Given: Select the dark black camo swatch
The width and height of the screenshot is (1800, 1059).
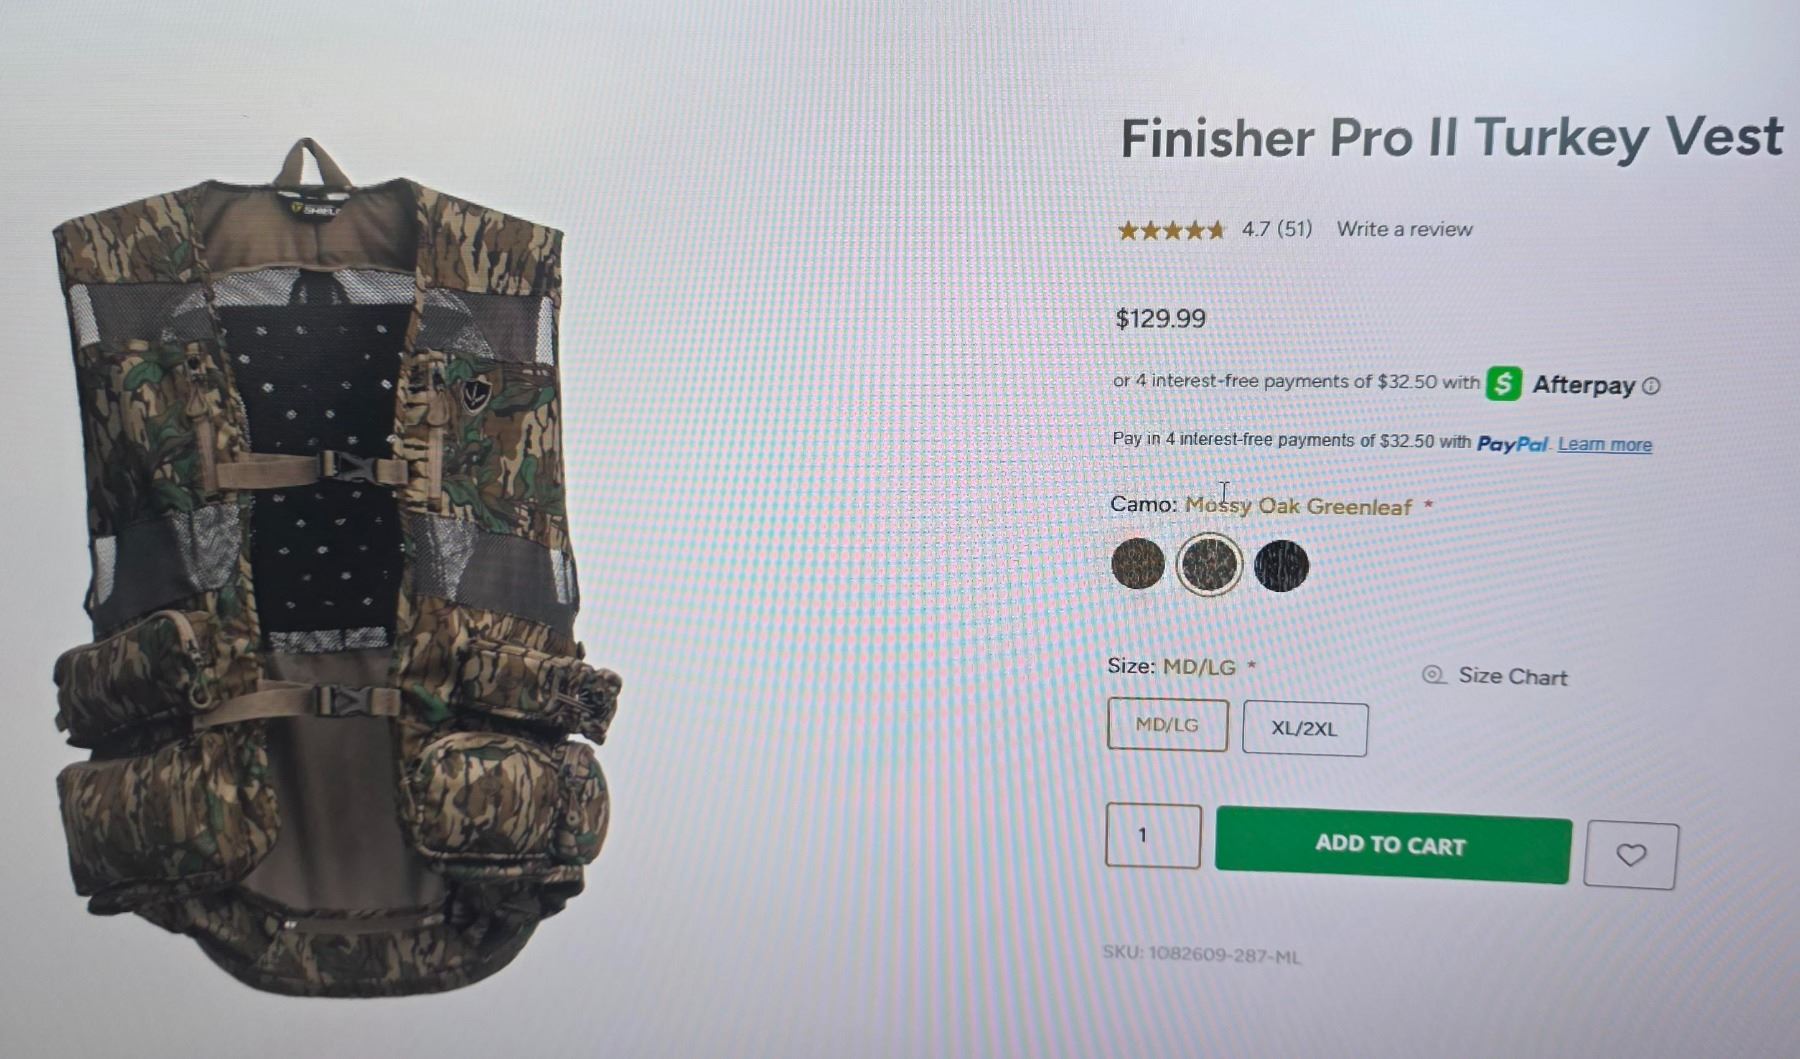Looking at the screenshot, I should point(1281,566).
